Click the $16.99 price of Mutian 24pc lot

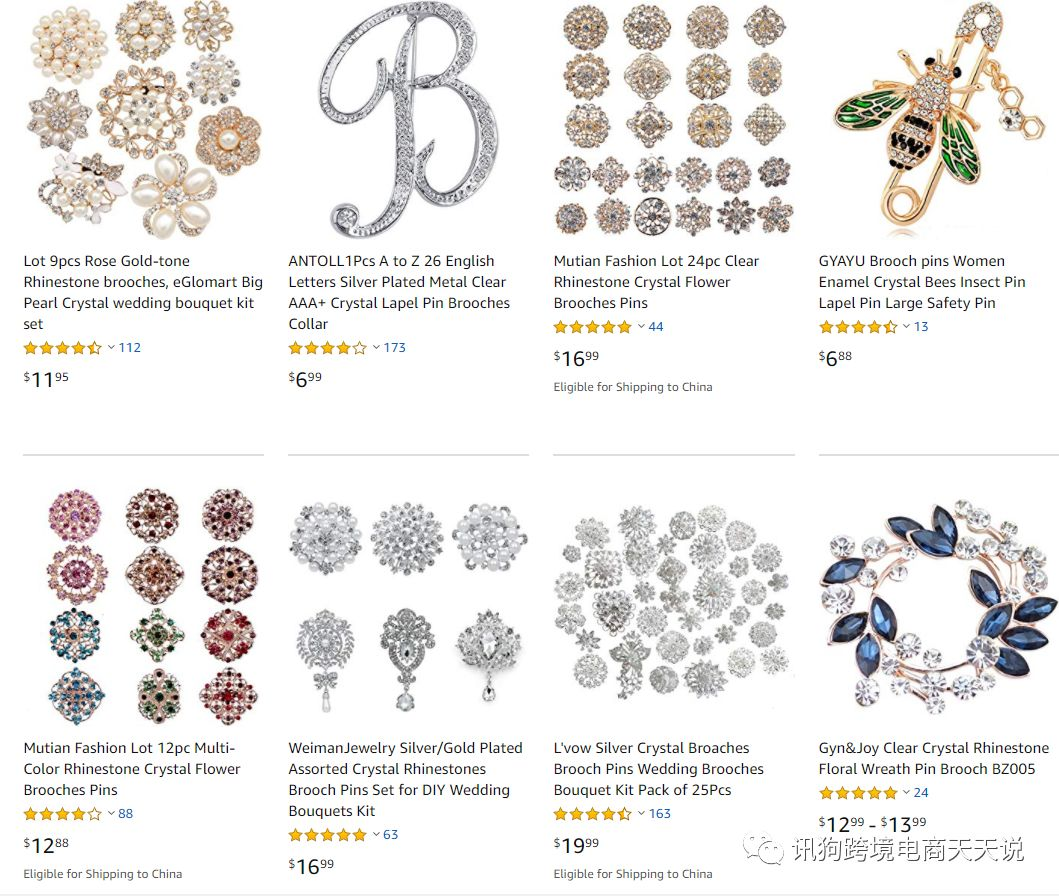576,358
